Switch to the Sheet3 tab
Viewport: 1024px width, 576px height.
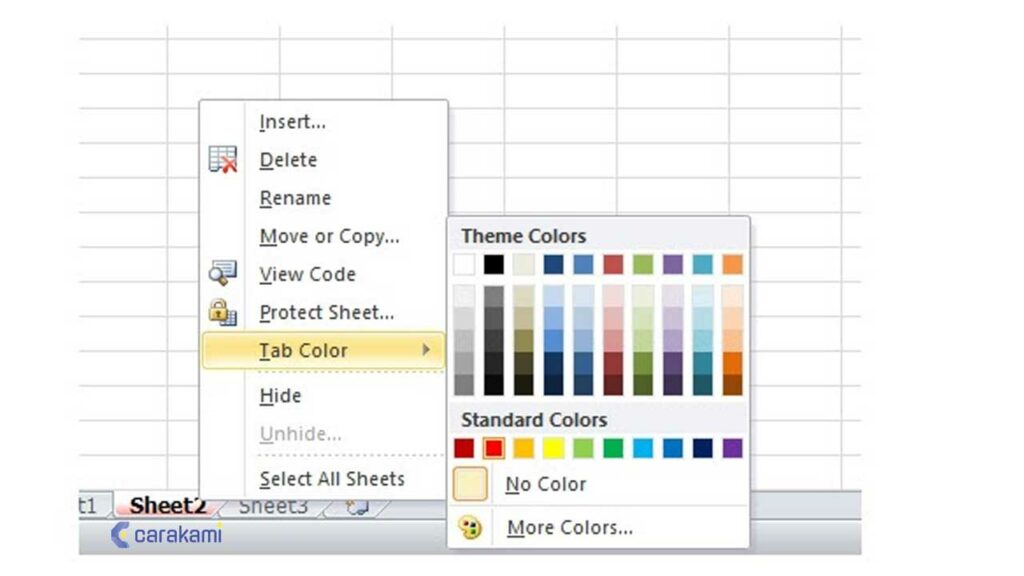272,506
